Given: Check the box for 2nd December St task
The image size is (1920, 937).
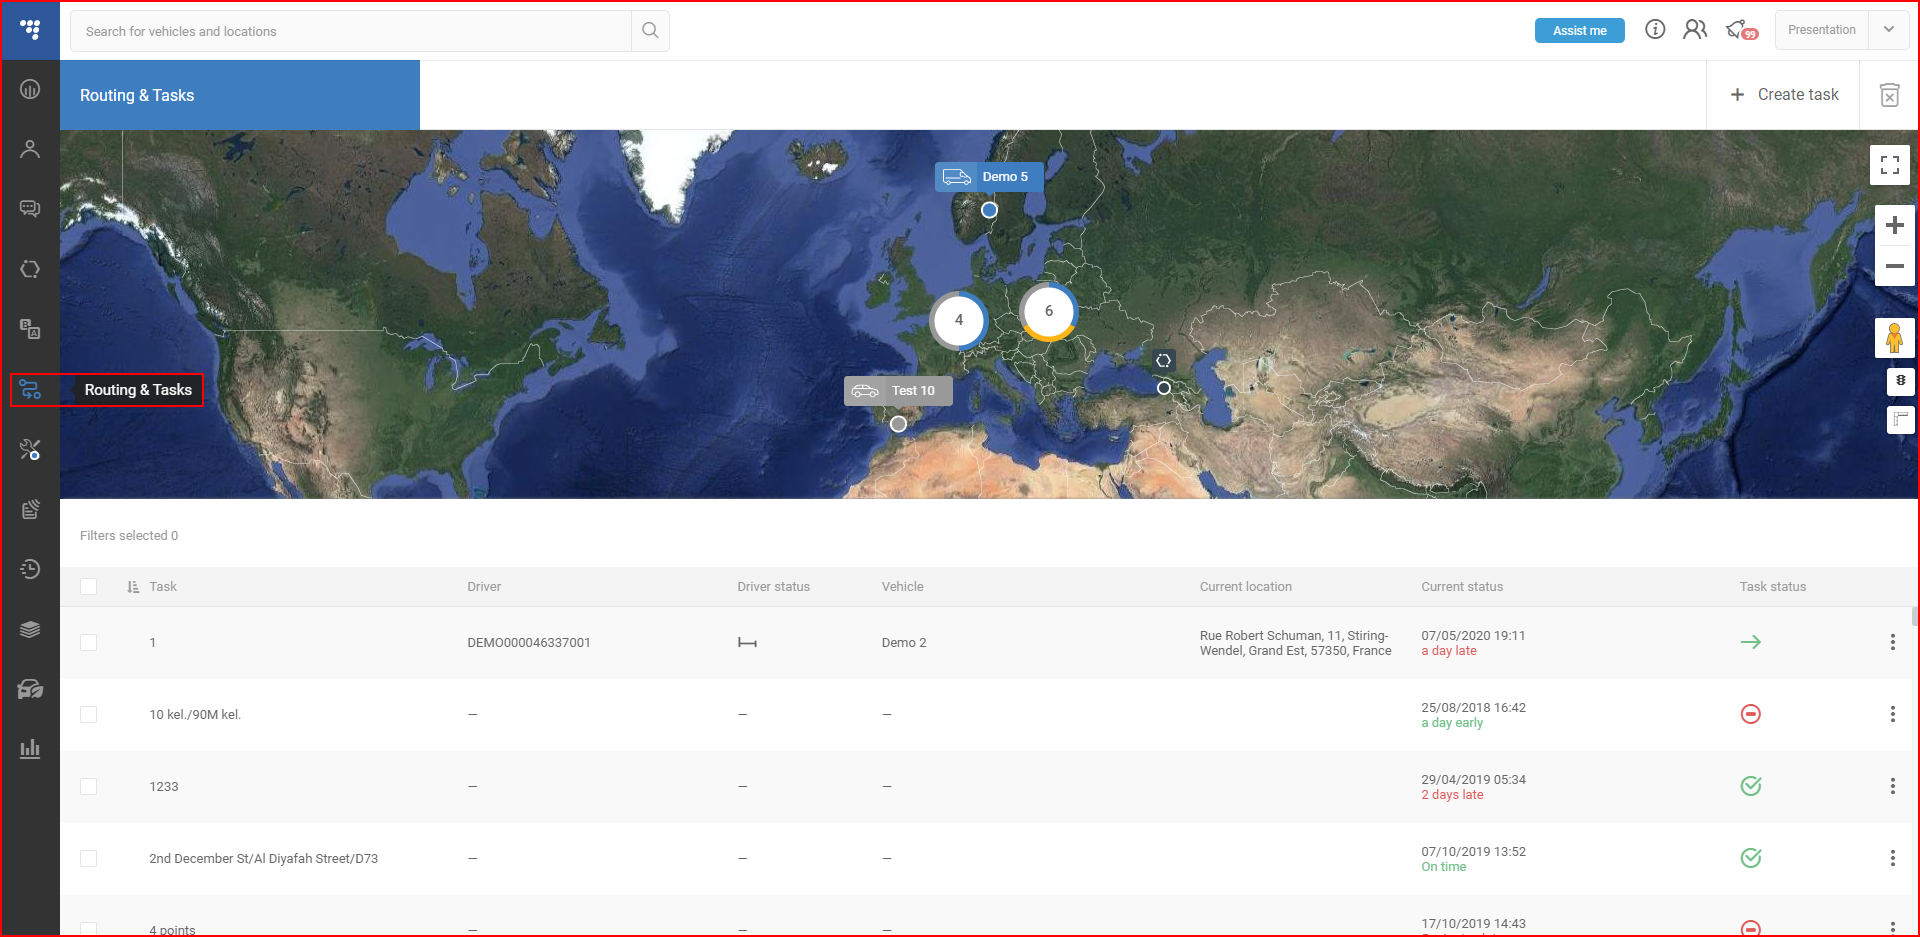Looking at the screenshot, I should pyautogui.click(x=89, y=859).
